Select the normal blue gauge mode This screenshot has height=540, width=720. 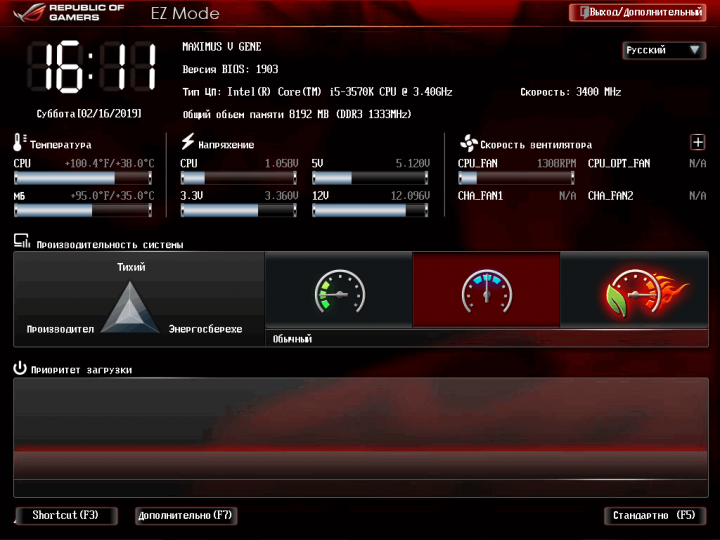[x=486, y=290]
